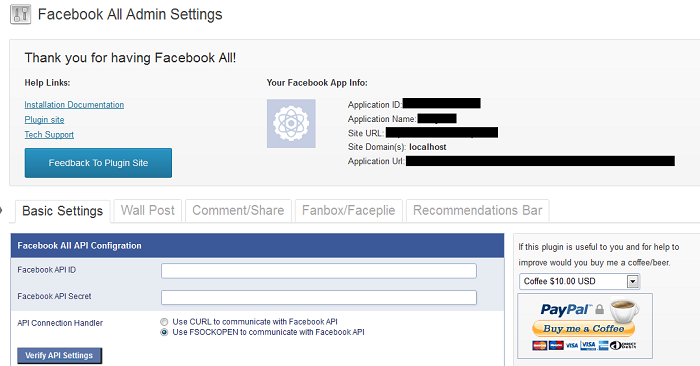Focus the Facebook API Secret input field
Viewport: 700px width, 366px height.
point(319,298)
